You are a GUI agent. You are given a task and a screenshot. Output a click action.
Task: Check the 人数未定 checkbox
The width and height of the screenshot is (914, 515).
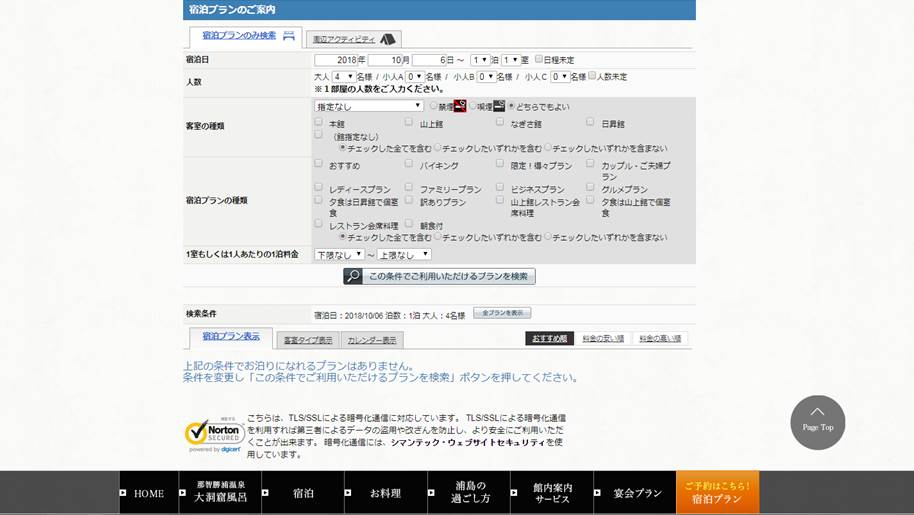tap(592, 76)
